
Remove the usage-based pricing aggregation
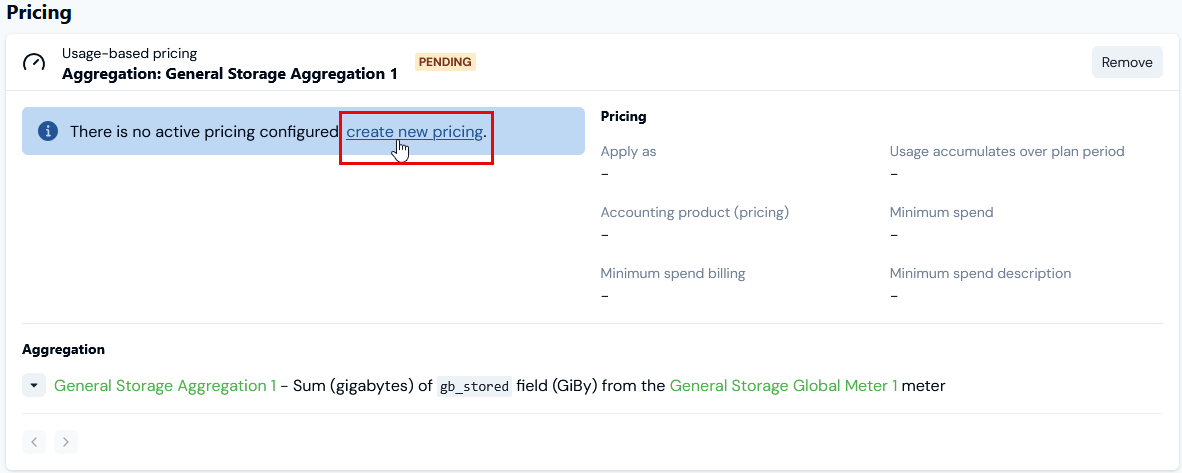click(x=1127, y=62)
